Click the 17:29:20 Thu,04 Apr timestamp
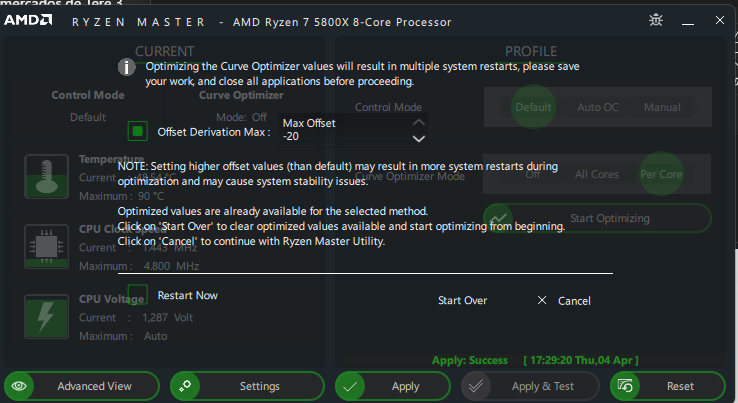Screen dimensions: 738x403 (x=581, y=360)
